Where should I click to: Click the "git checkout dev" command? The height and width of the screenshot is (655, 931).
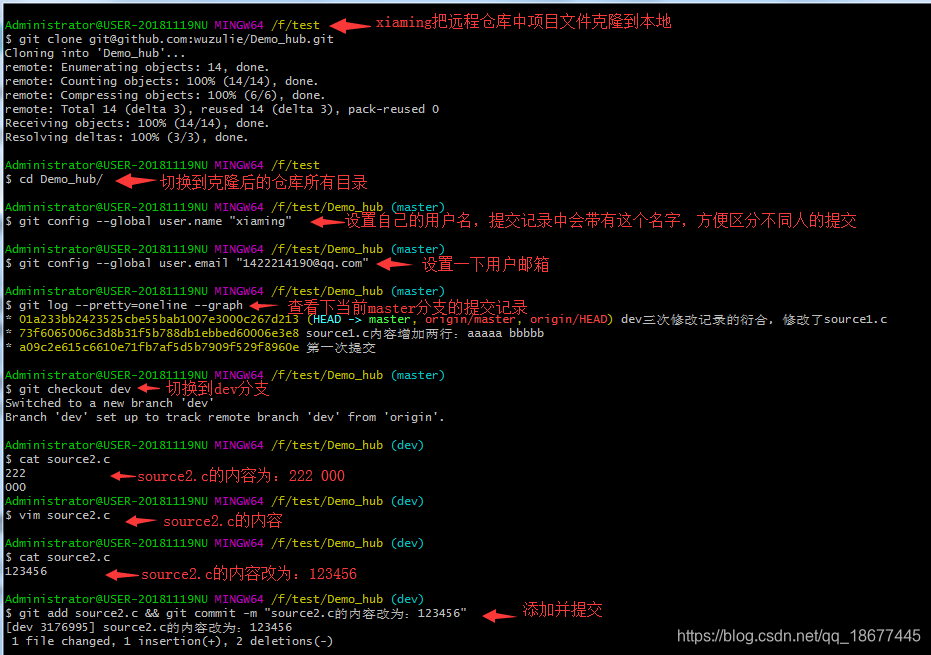68,389
